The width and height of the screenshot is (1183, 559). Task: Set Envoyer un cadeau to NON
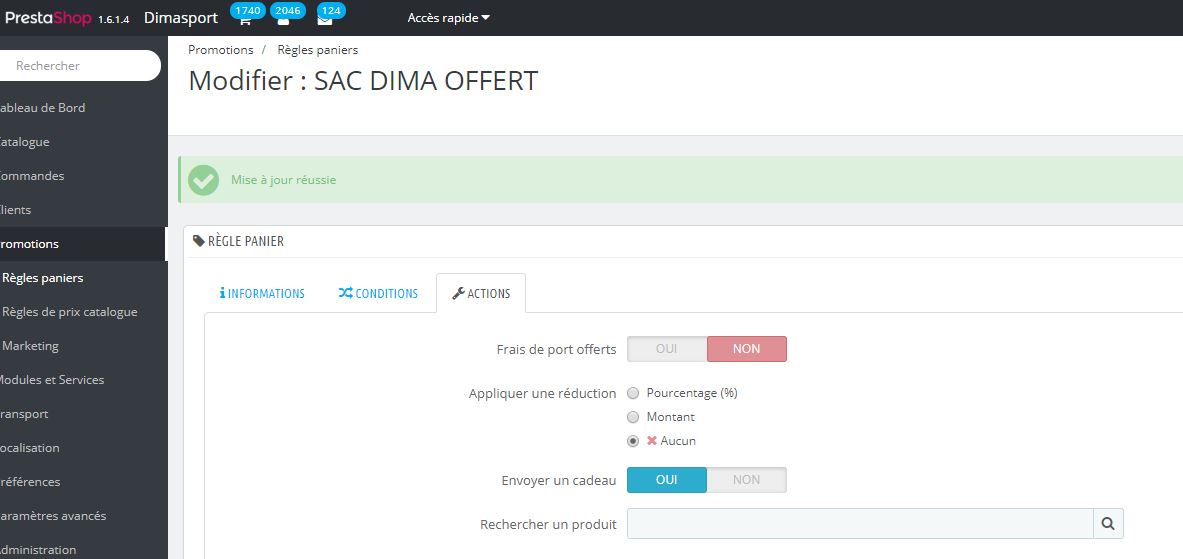746,480
